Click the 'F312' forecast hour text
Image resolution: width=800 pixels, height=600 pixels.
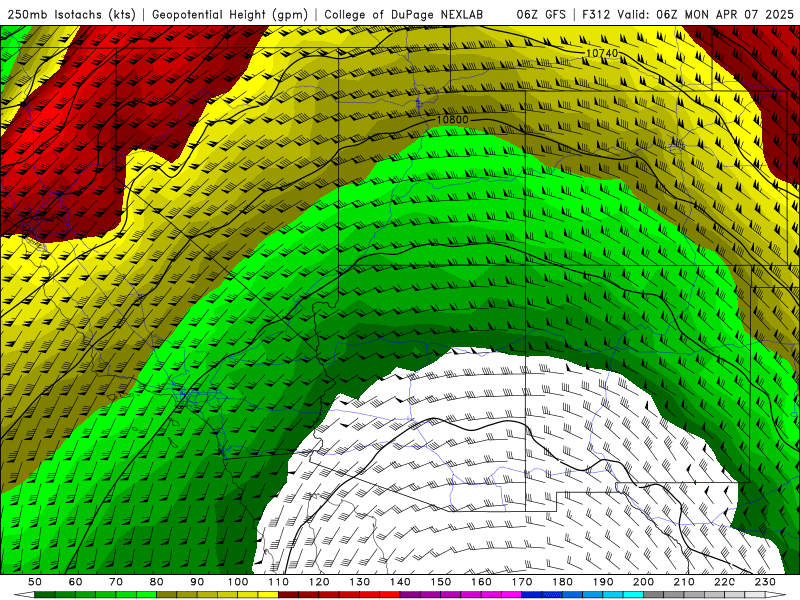tap(596, 15)
